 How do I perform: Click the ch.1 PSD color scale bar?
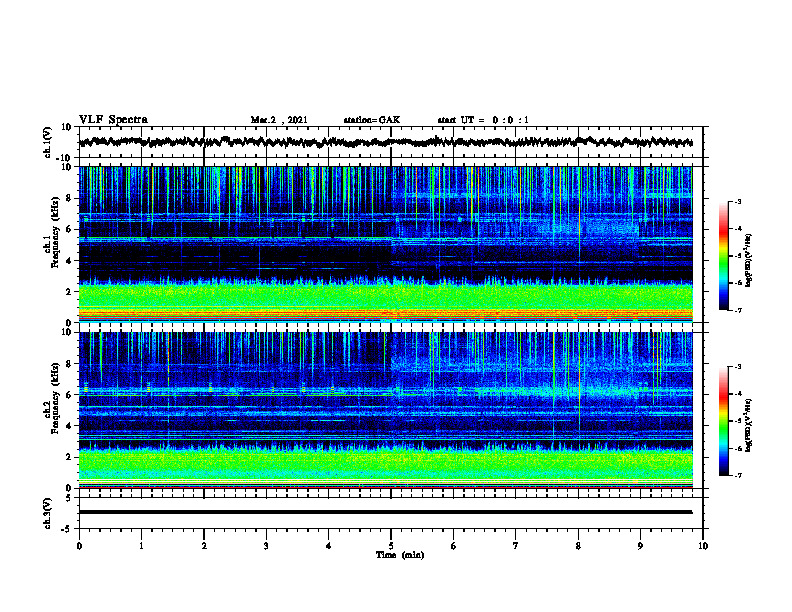point(724,256)
